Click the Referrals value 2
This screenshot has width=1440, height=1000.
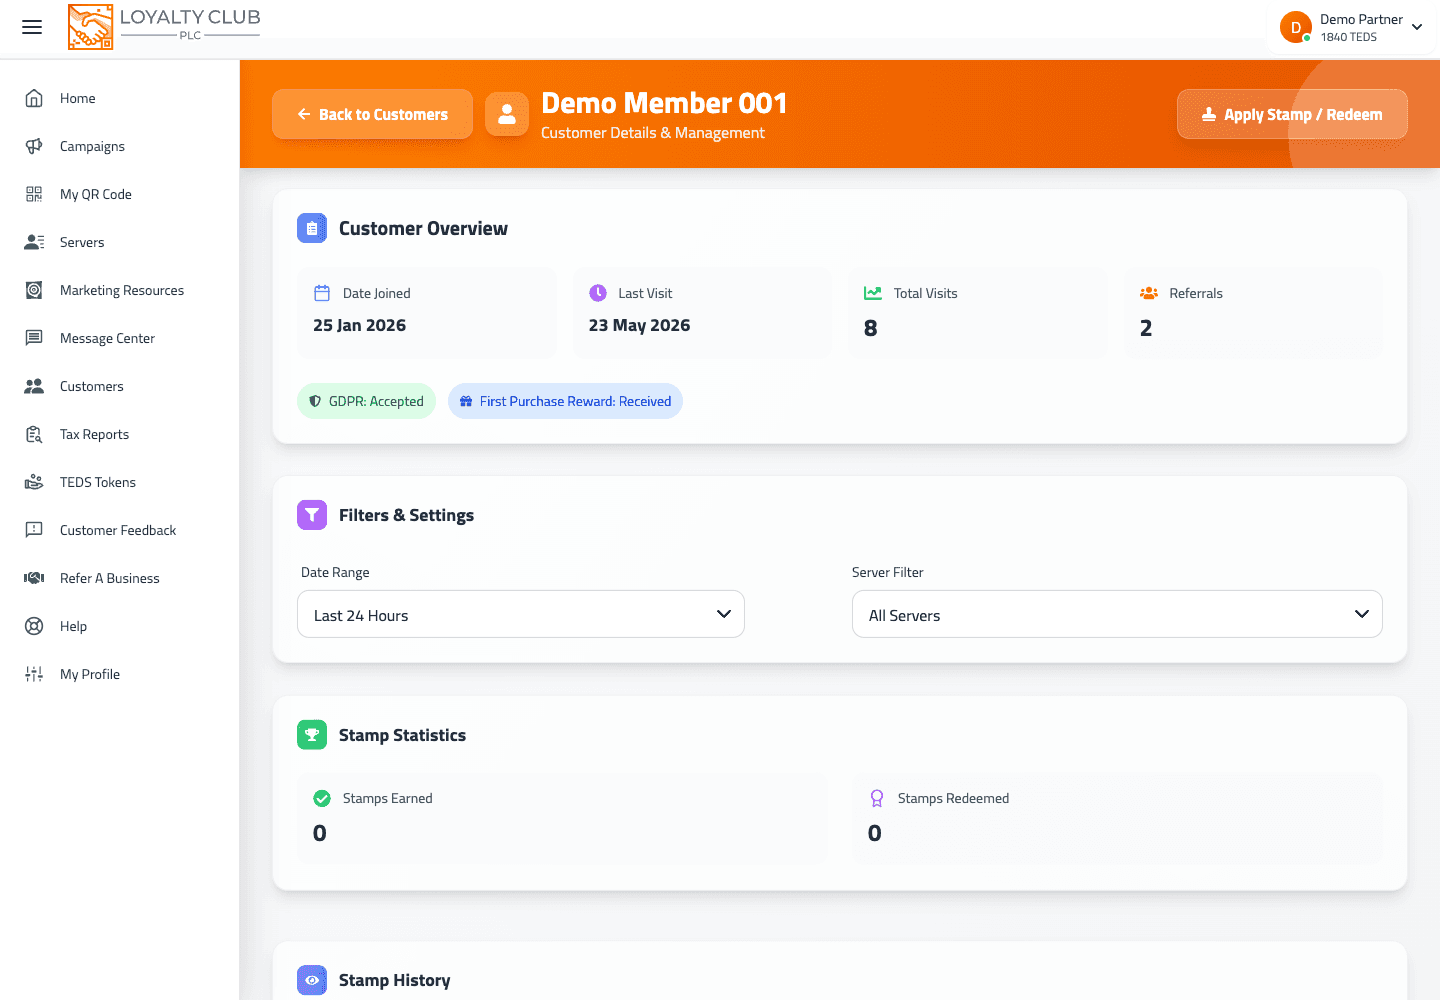pos(1146,328)
